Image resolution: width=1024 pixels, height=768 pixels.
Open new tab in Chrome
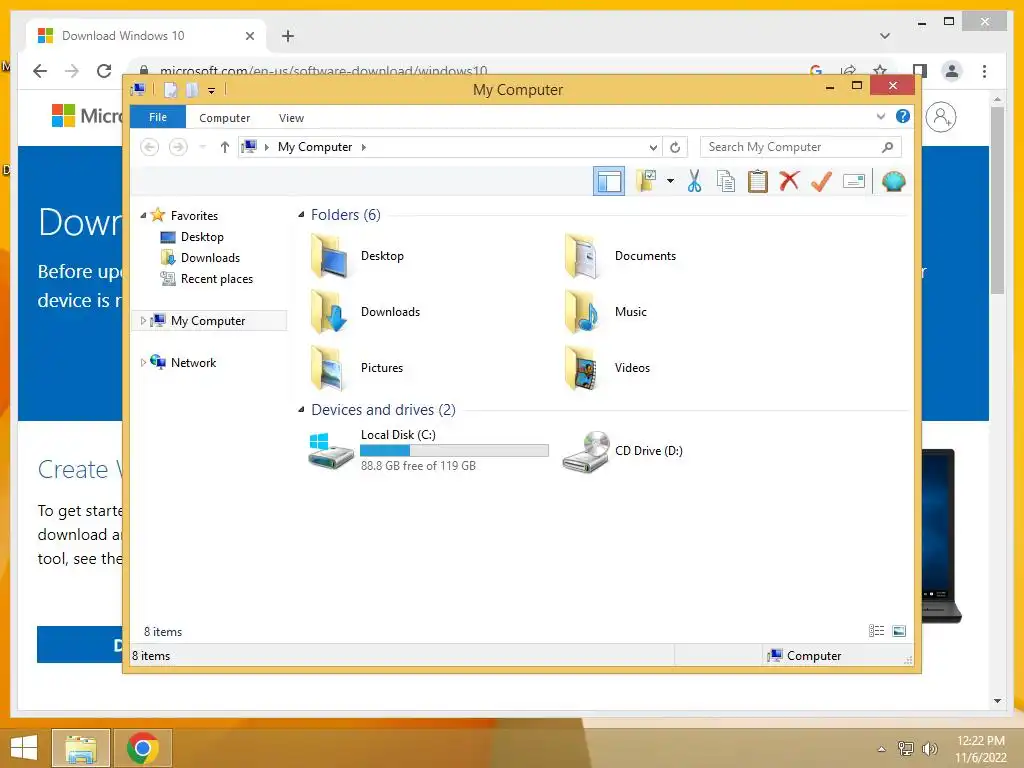pyautogui.click(x=288, y=36)
